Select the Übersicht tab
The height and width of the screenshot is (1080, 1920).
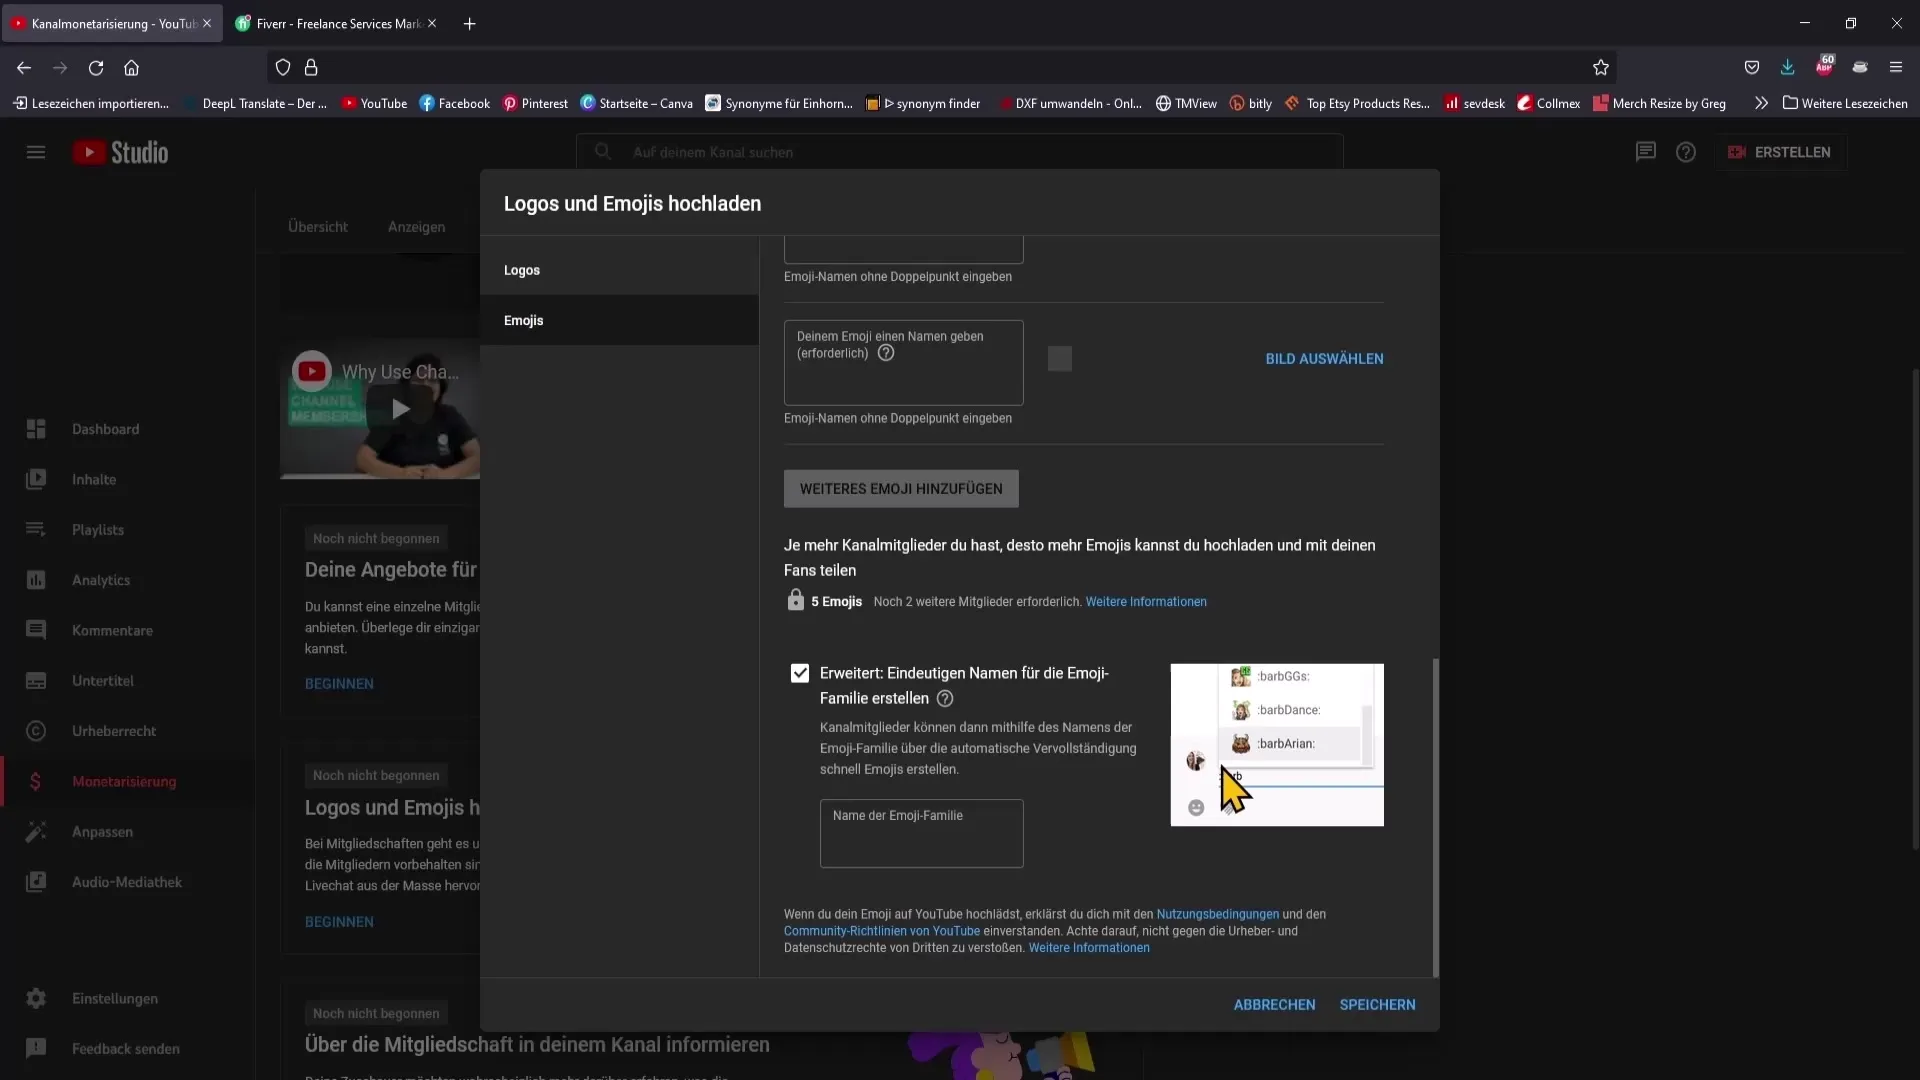coord(316,227)
